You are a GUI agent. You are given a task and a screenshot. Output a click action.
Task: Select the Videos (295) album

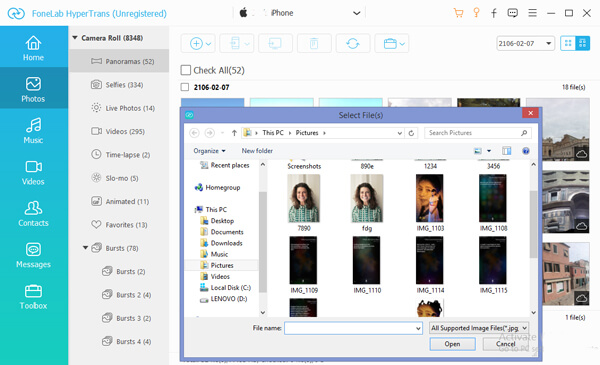click(119, 131)
